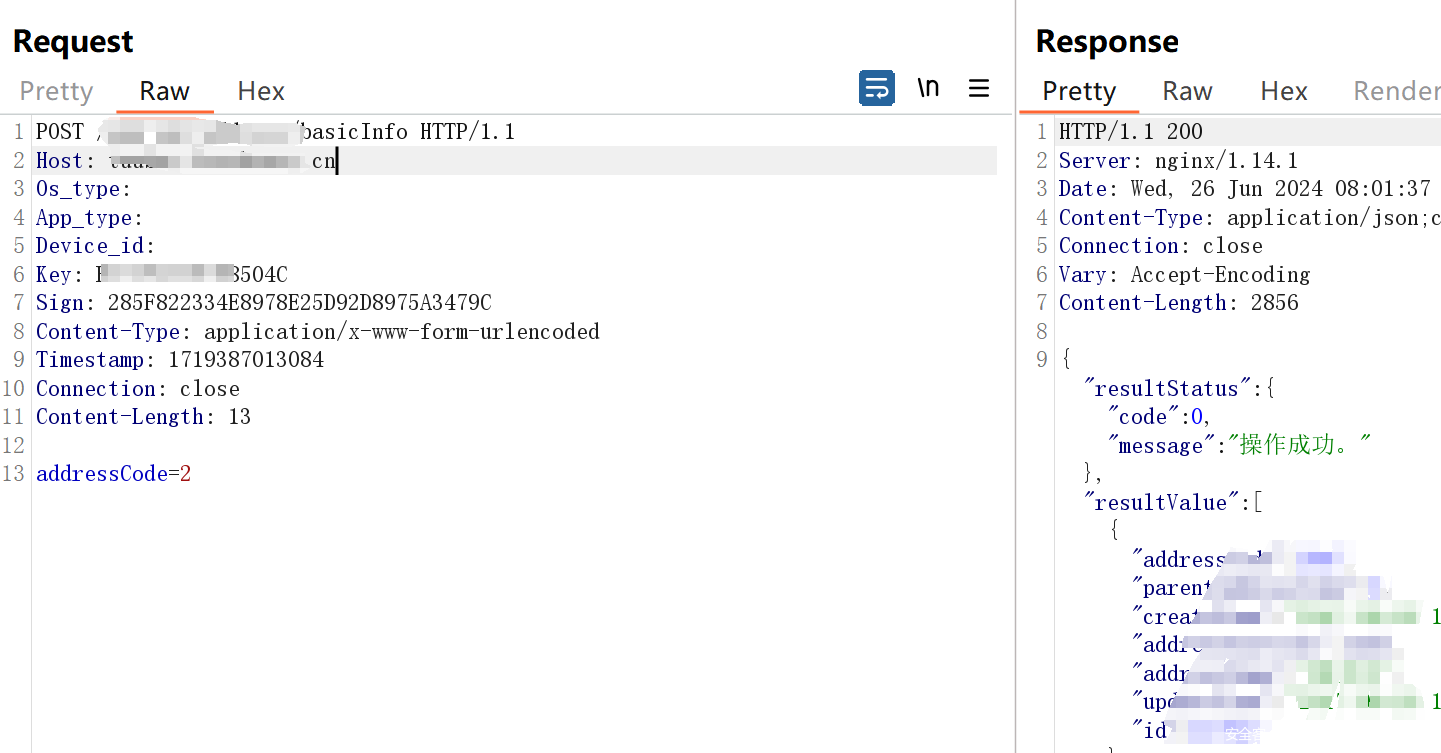Click the "resultValue" key in the response body
Viewport: 1441px width, 753px height.
coord(1161,503)
